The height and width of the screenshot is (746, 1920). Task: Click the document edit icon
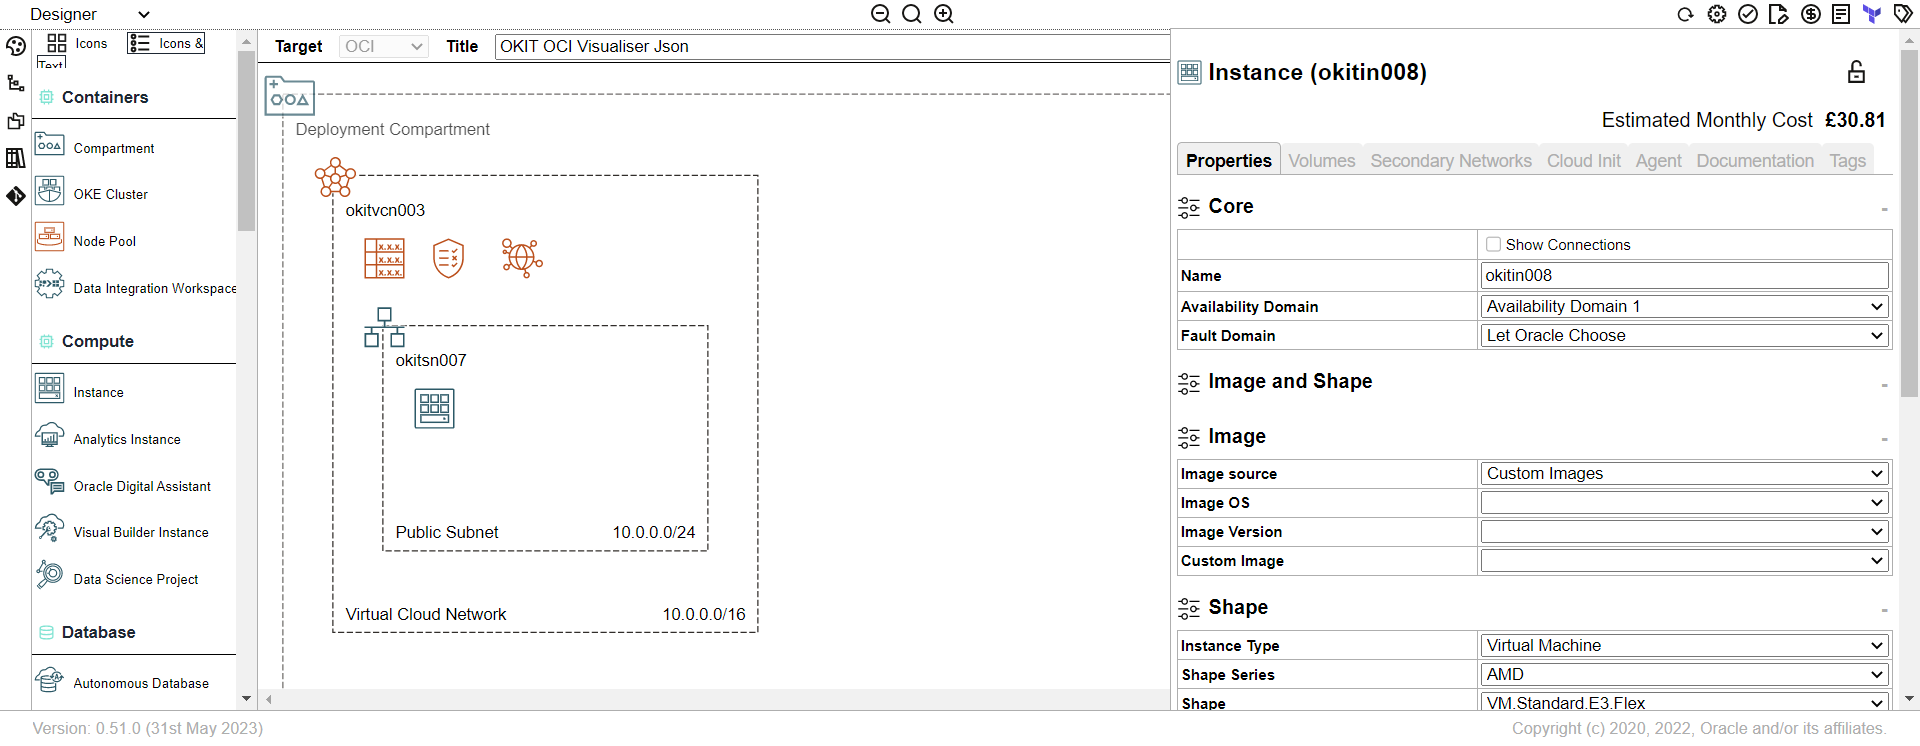(x=1779, y=14)
